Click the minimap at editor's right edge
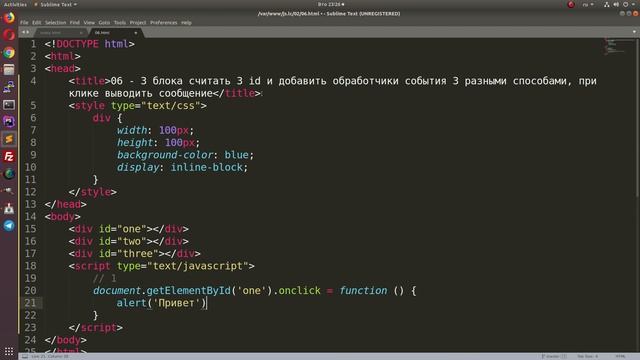The height and width of the screenshot is (360, 640). [x=620, y=47]
